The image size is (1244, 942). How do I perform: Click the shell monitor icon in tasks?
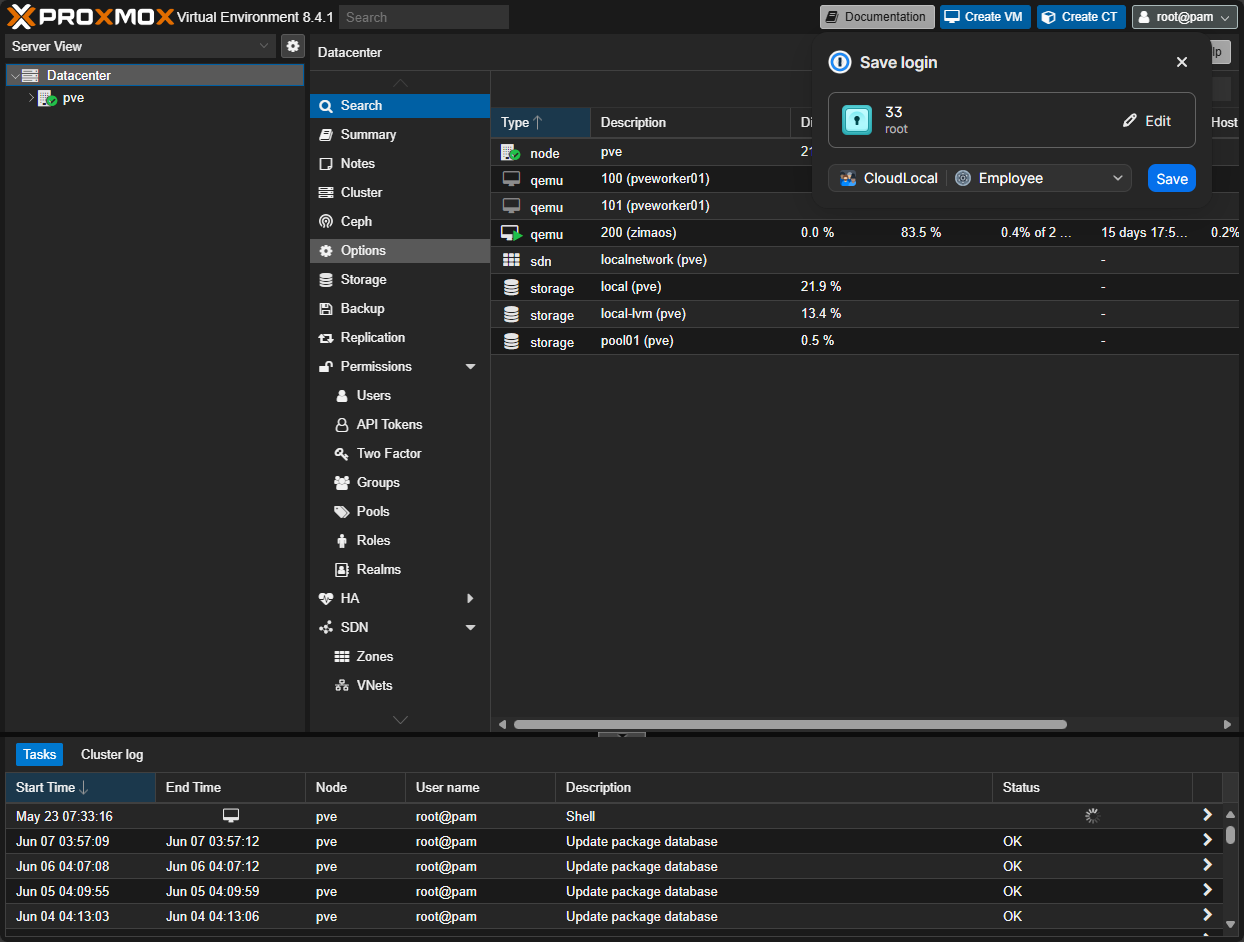230,816
